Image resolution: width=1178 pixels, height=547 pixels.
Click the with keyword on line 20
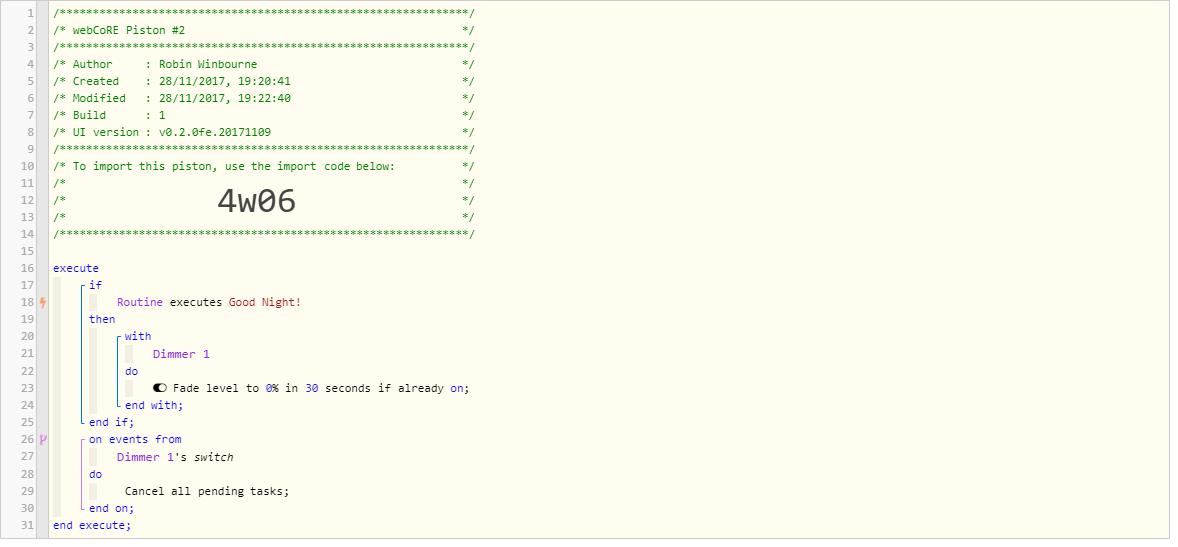138,337
